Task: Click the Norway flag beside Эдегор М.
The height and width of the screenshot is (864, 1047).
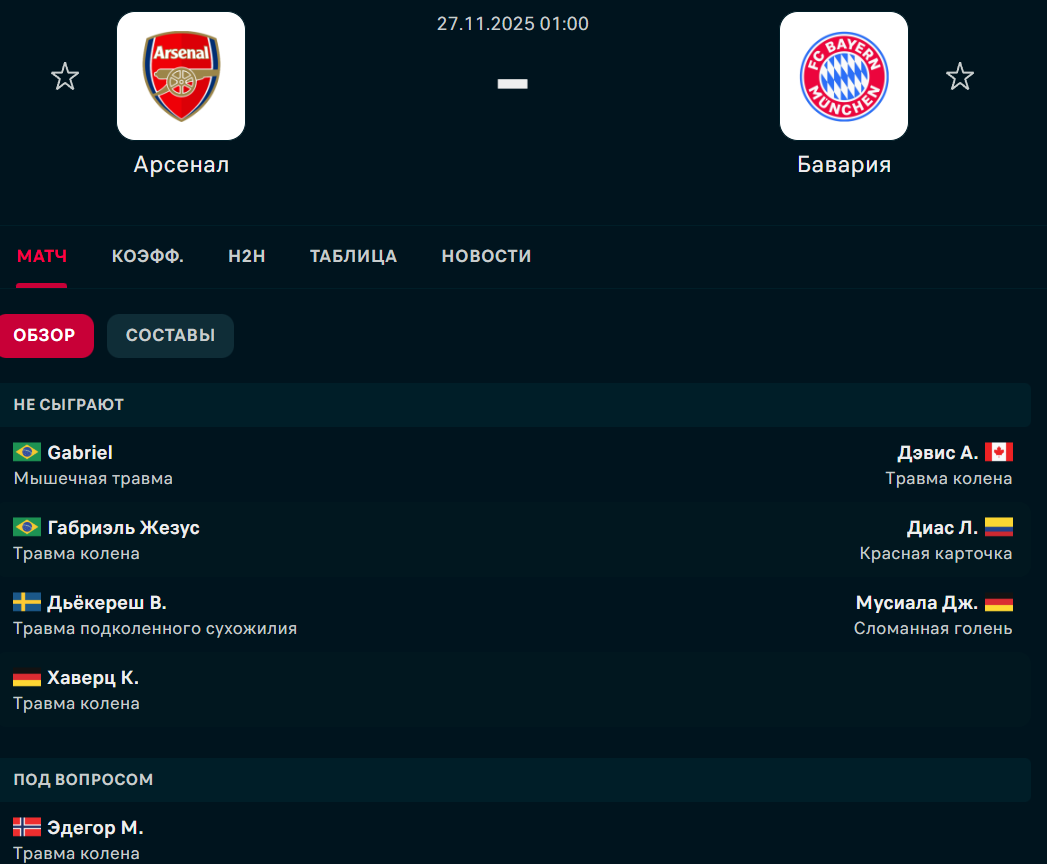Action: click(27, 828)
